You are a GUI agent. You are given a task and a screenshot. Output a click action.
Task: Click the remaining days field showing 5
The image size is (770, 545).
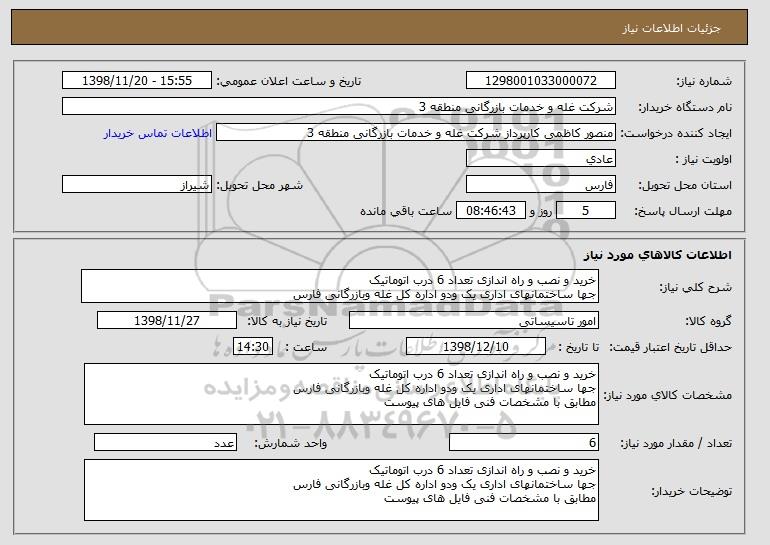tap(586, 211)
